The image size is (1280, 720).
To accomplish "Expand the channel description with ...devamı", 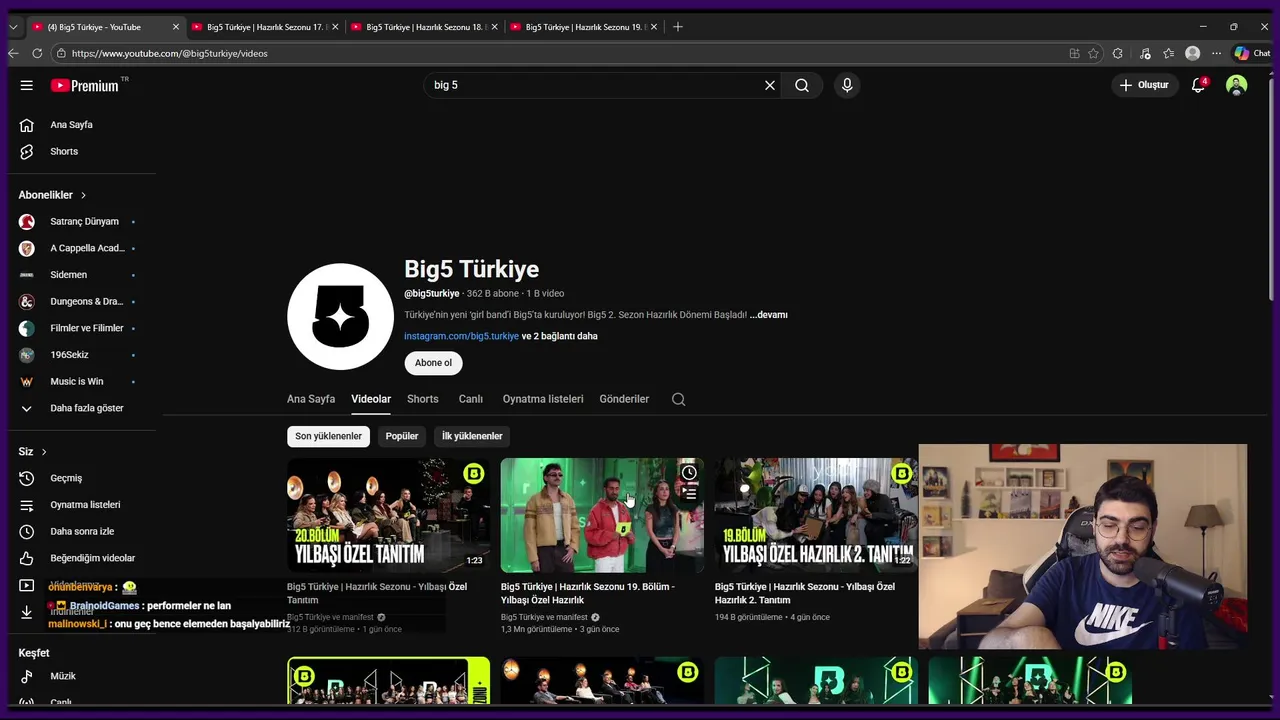I will (769, 315).
